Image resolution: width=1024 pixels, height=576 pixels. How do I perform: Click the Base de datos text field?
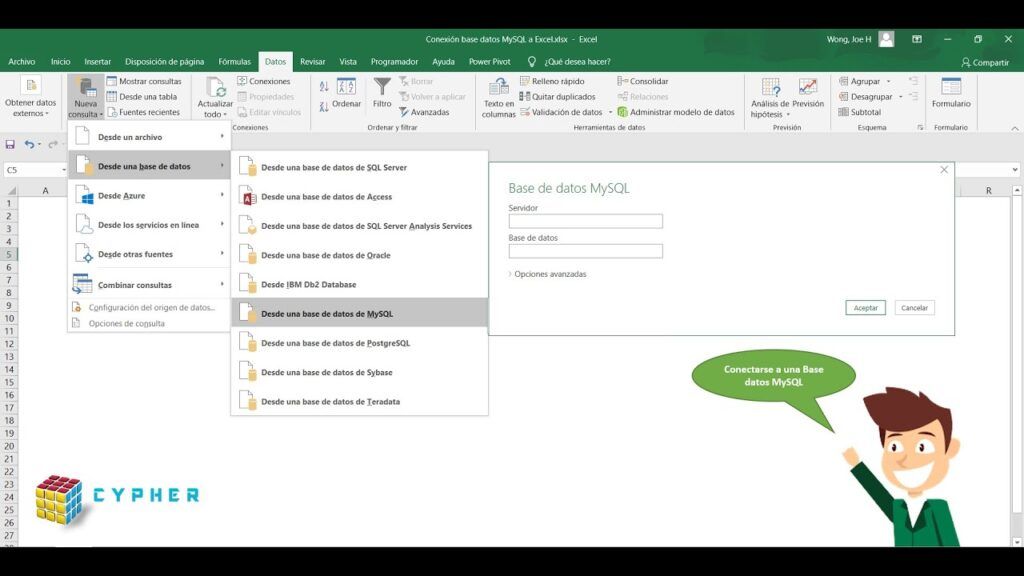click(x=586, y=251)
